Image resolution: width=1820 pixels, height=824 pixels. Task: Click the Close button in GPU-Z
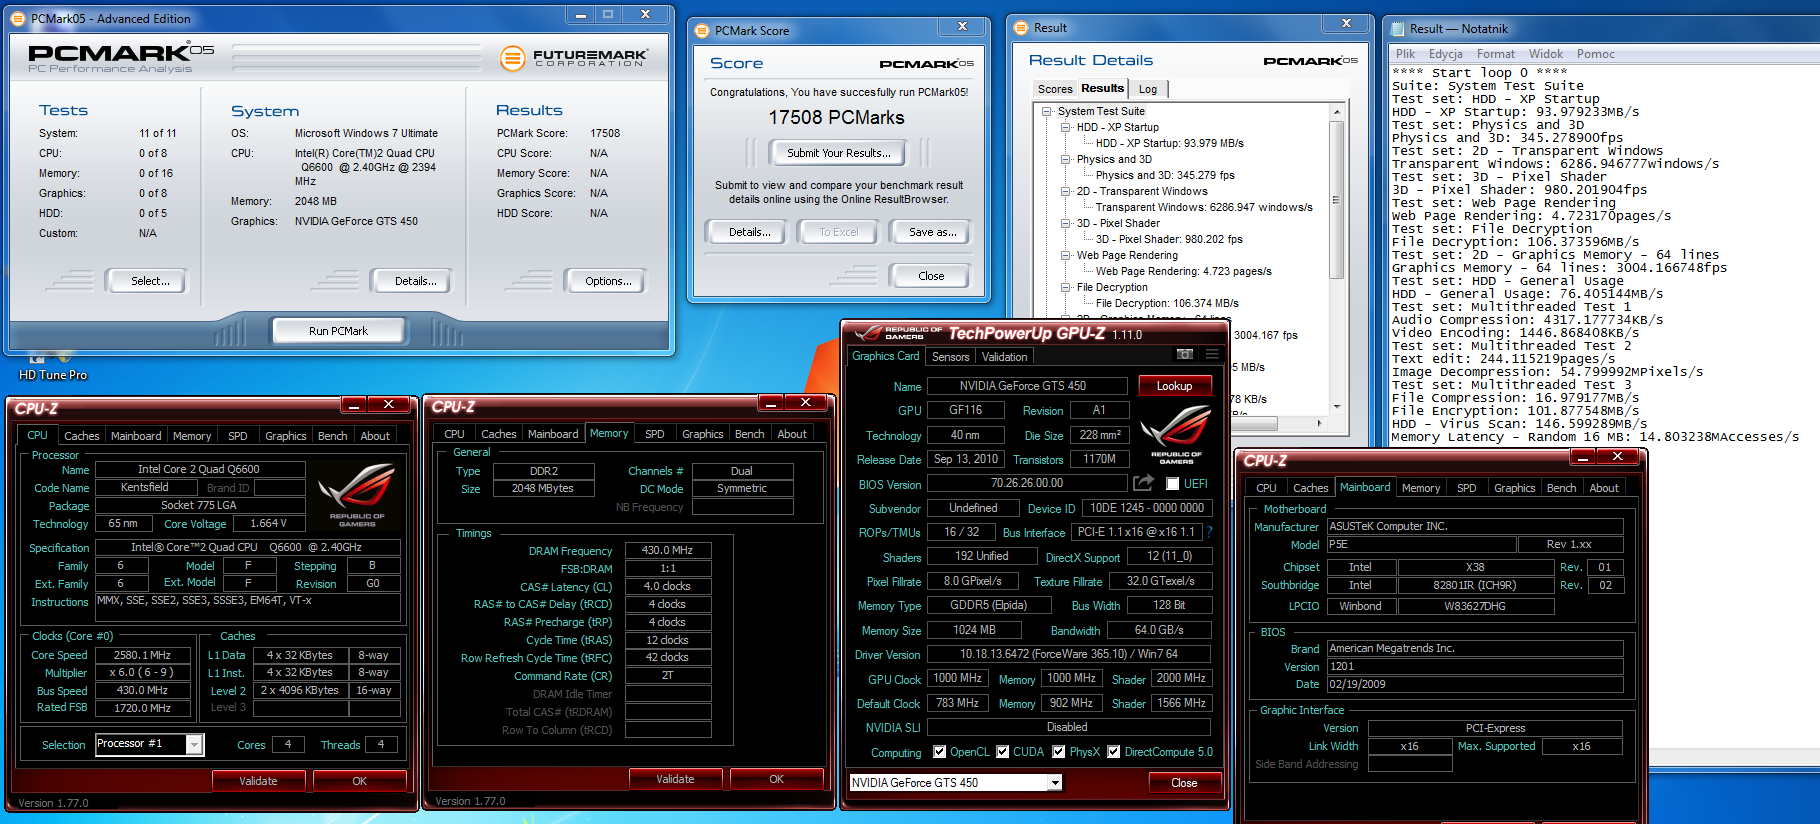tap(1184, 783)
